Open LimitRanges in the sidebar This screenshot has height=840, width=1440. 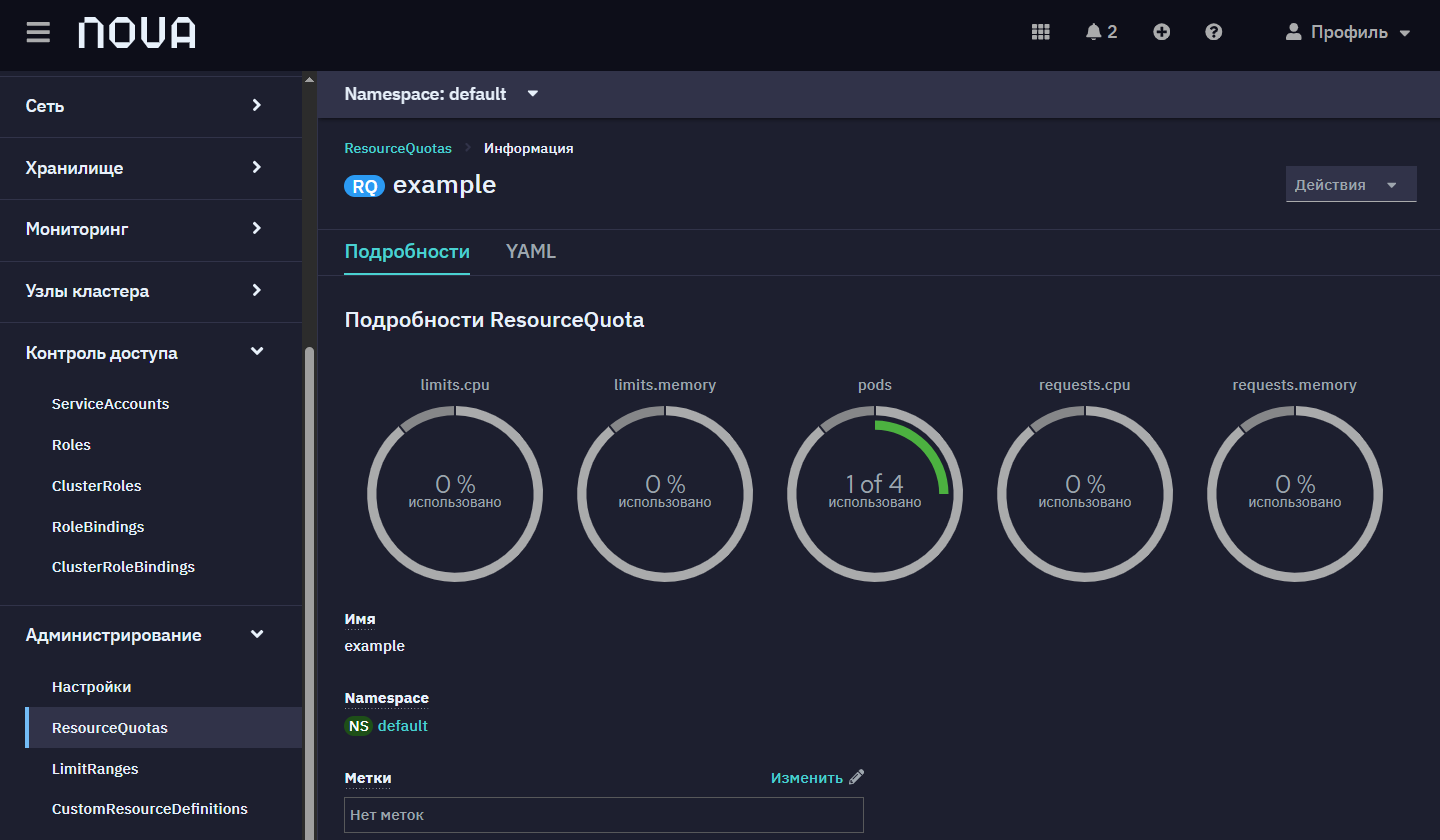pyautogui.click(x=95, y=769)
